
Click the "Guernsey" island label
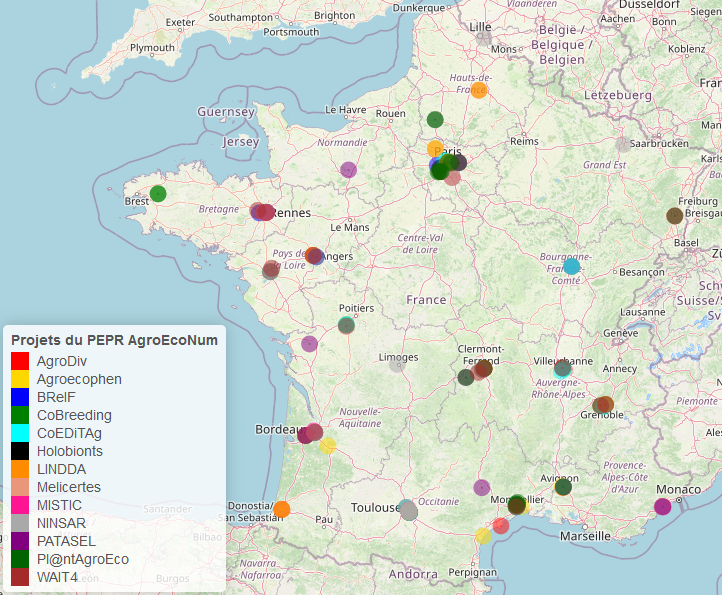pos(226,112)
